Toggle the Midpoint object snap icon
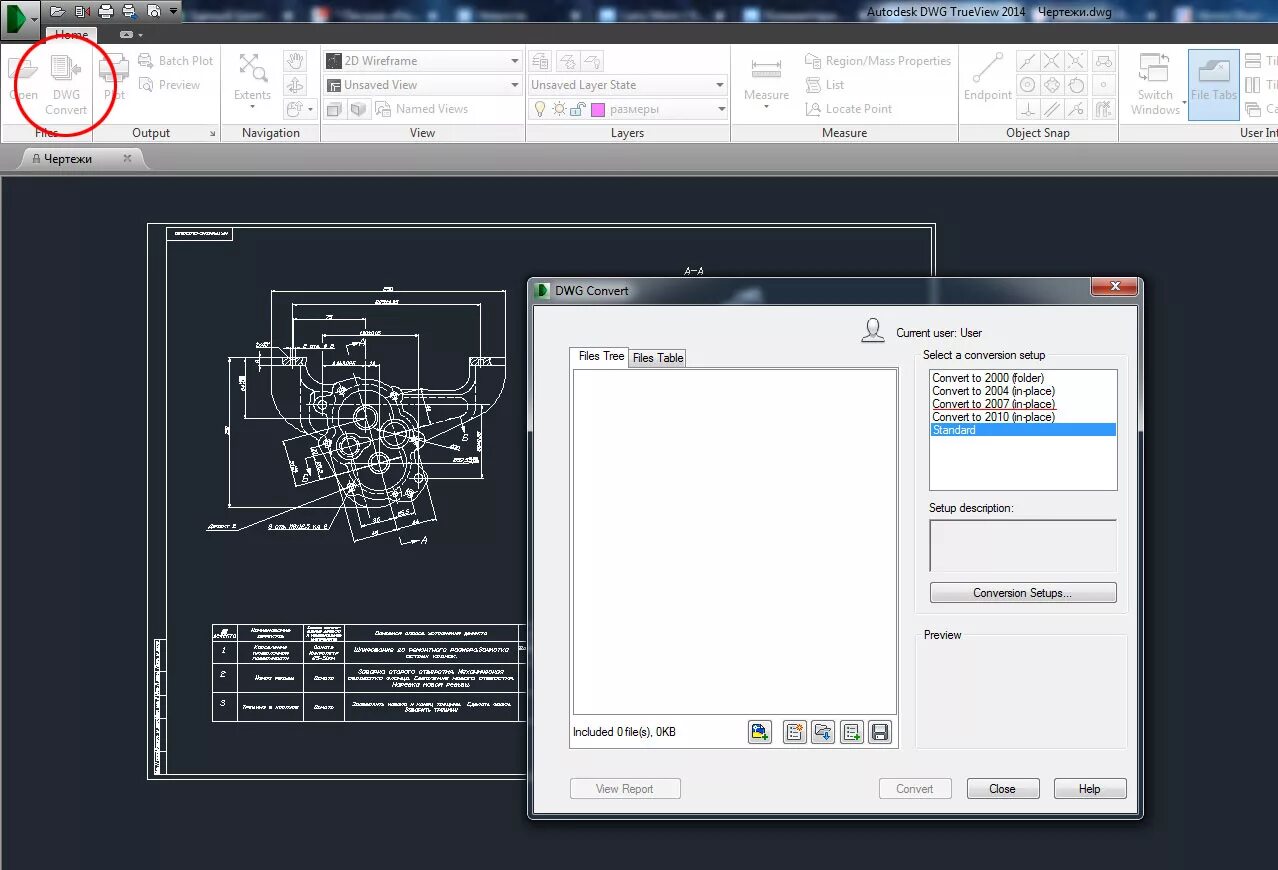Screen dimensions: 1278x870 click(1027, 61)
